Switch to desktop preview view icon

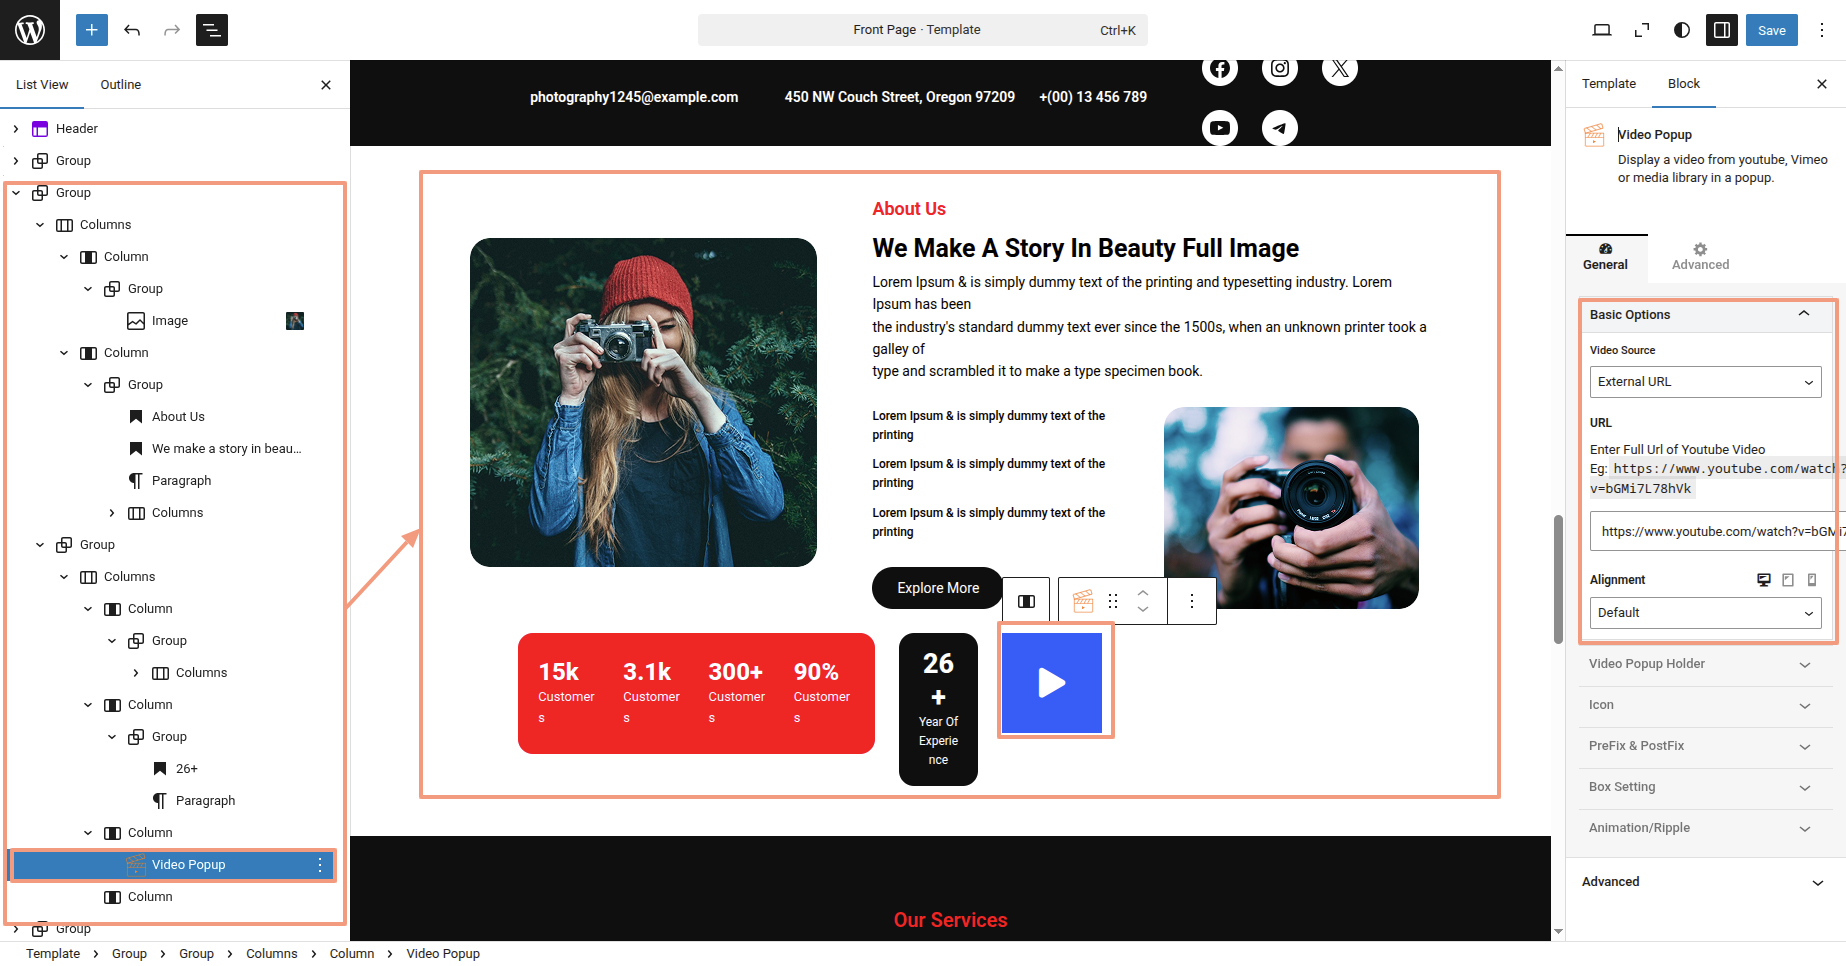[1602, 30]
